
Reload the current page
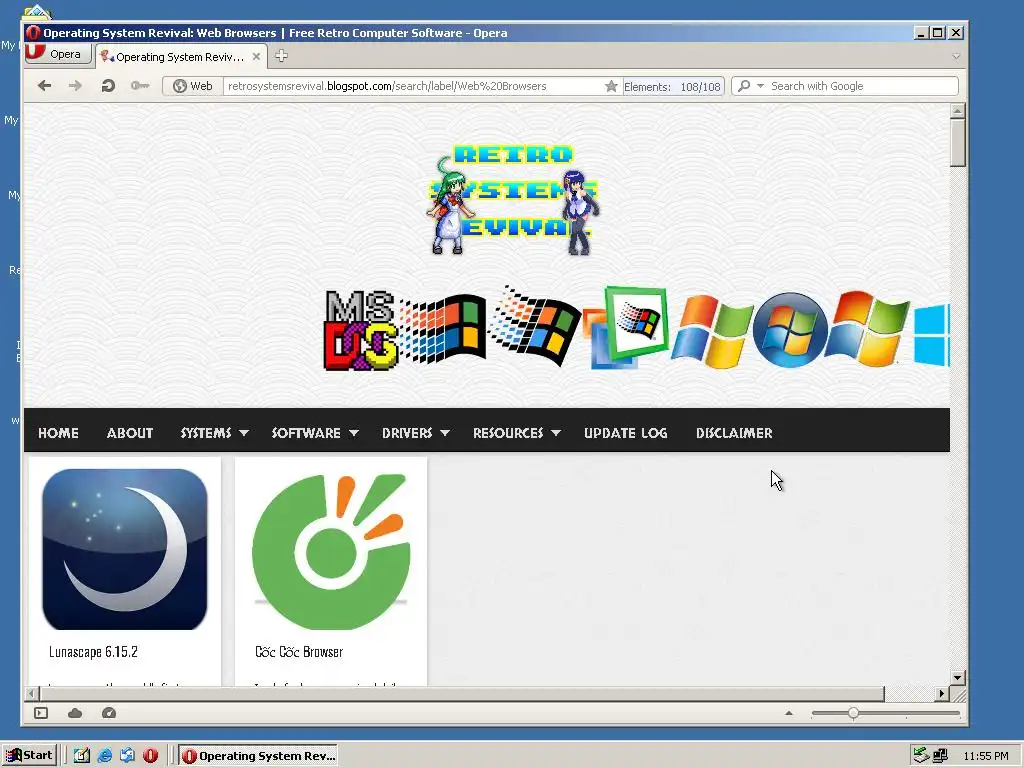click(108, 86)
